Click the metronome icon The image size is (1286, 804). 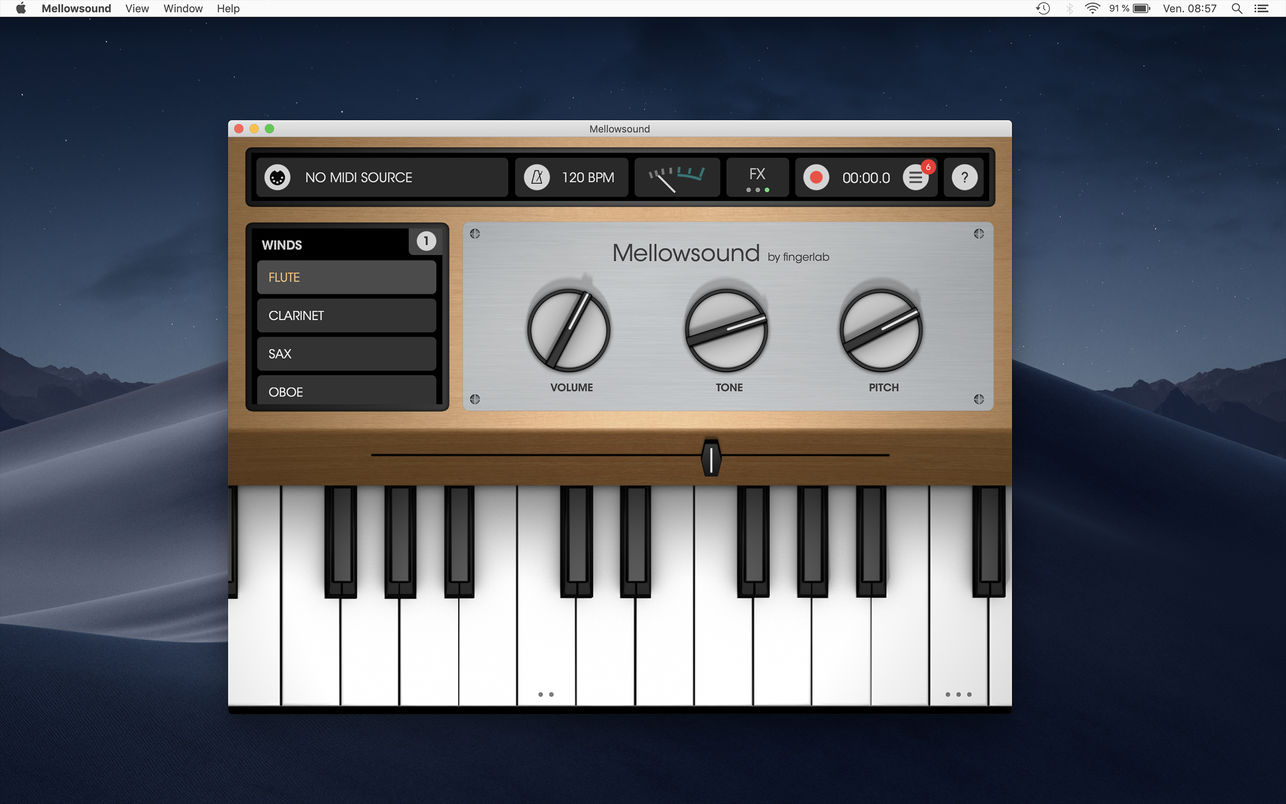(537, 177)
